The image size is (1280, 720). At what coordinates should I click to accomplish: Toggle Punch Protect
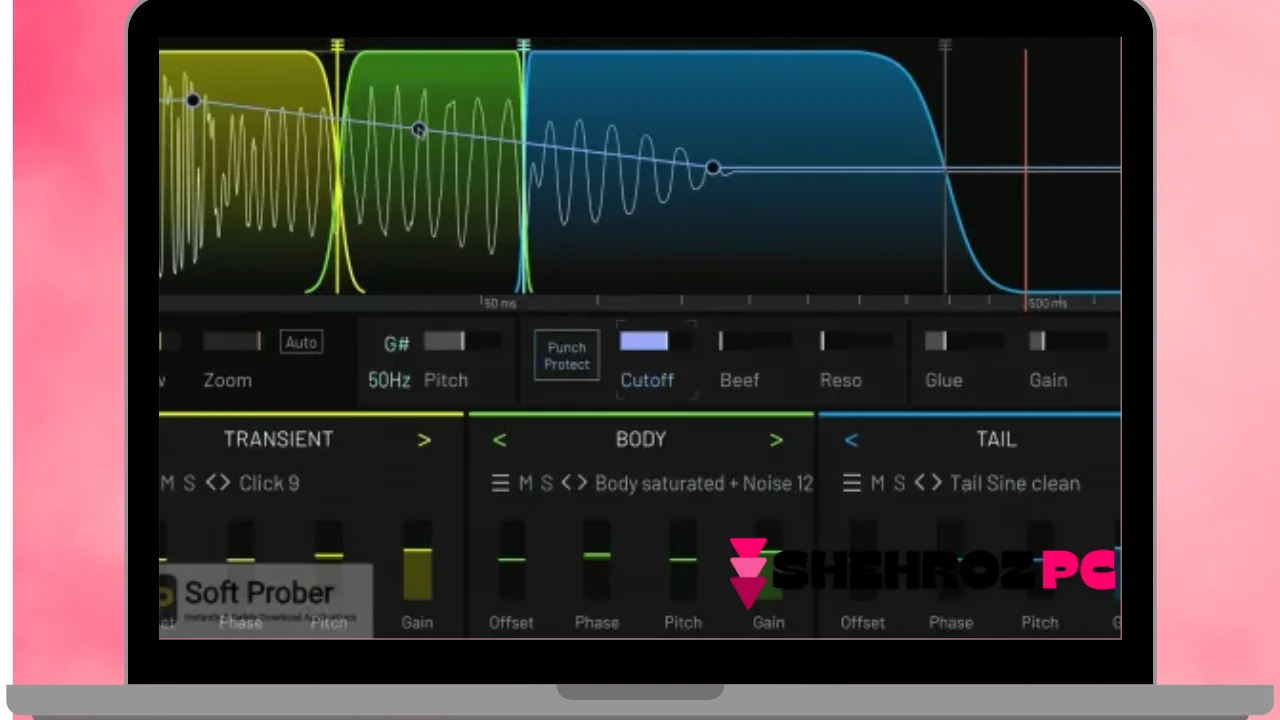coord(567,356)
